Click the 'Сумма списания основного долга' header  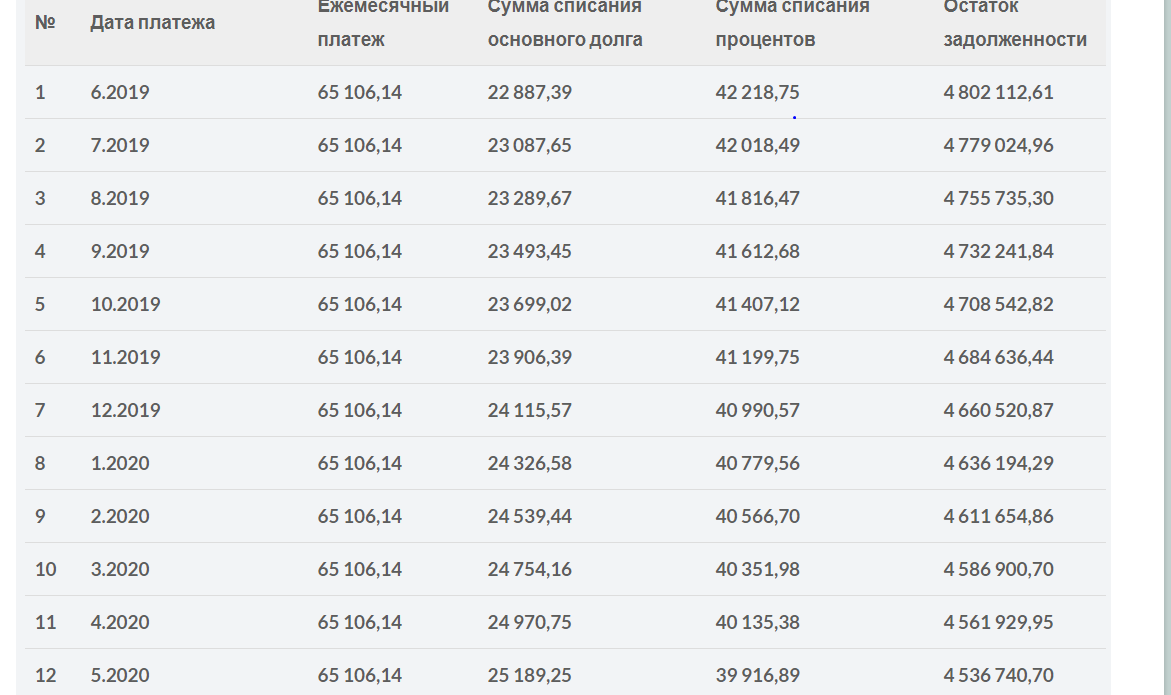pos(565,22)
